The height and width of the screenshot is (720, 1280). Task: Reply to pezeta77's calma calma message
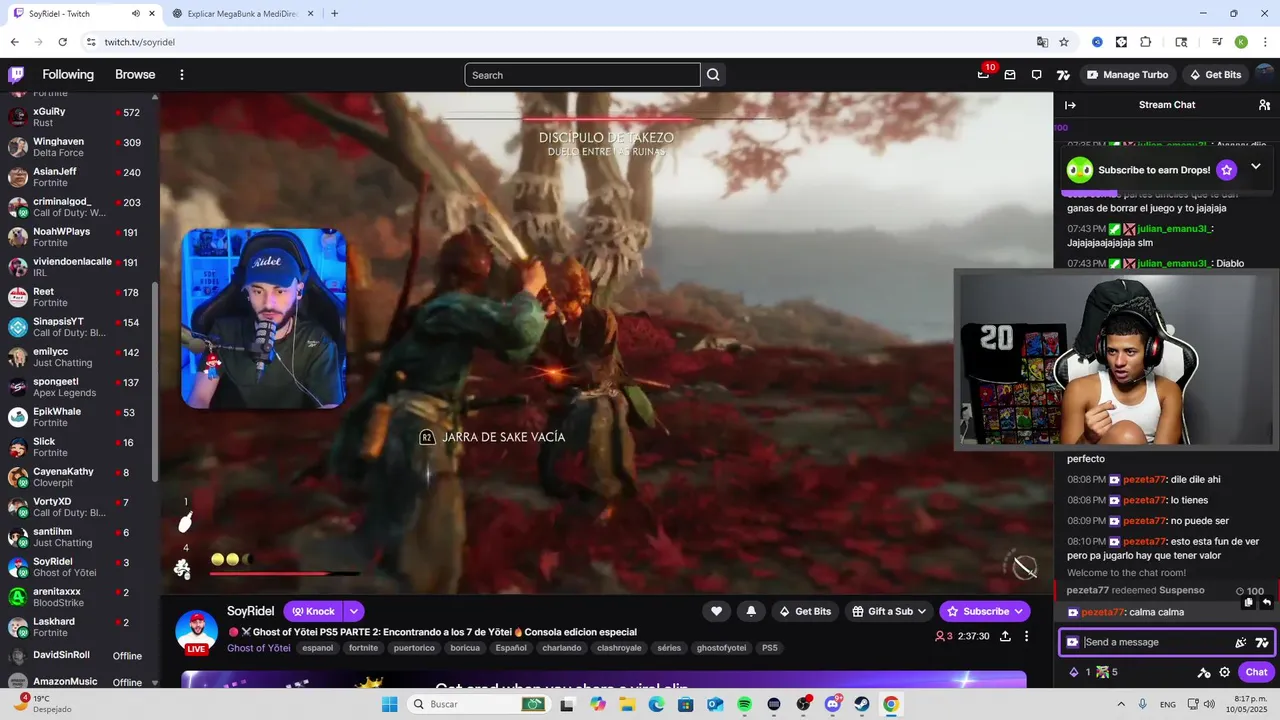pyautogui.click(x=1266, y=603)
